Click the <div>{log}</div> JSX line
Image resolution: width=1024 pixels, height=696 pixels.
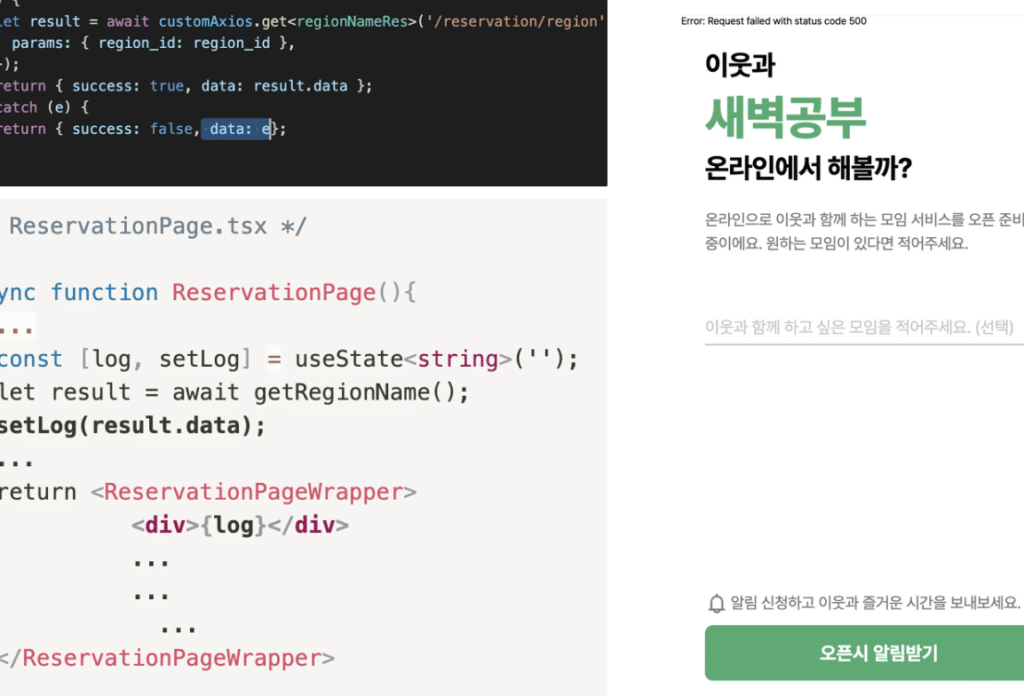(240, 525)
